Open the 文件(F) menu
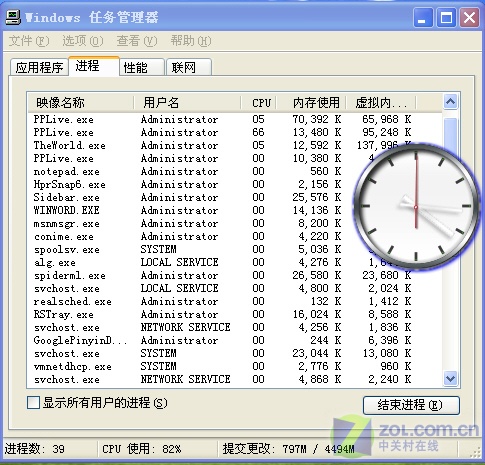The height and width of the screenshot is (465, 485). pyautogui.click(x=29, y=41)
